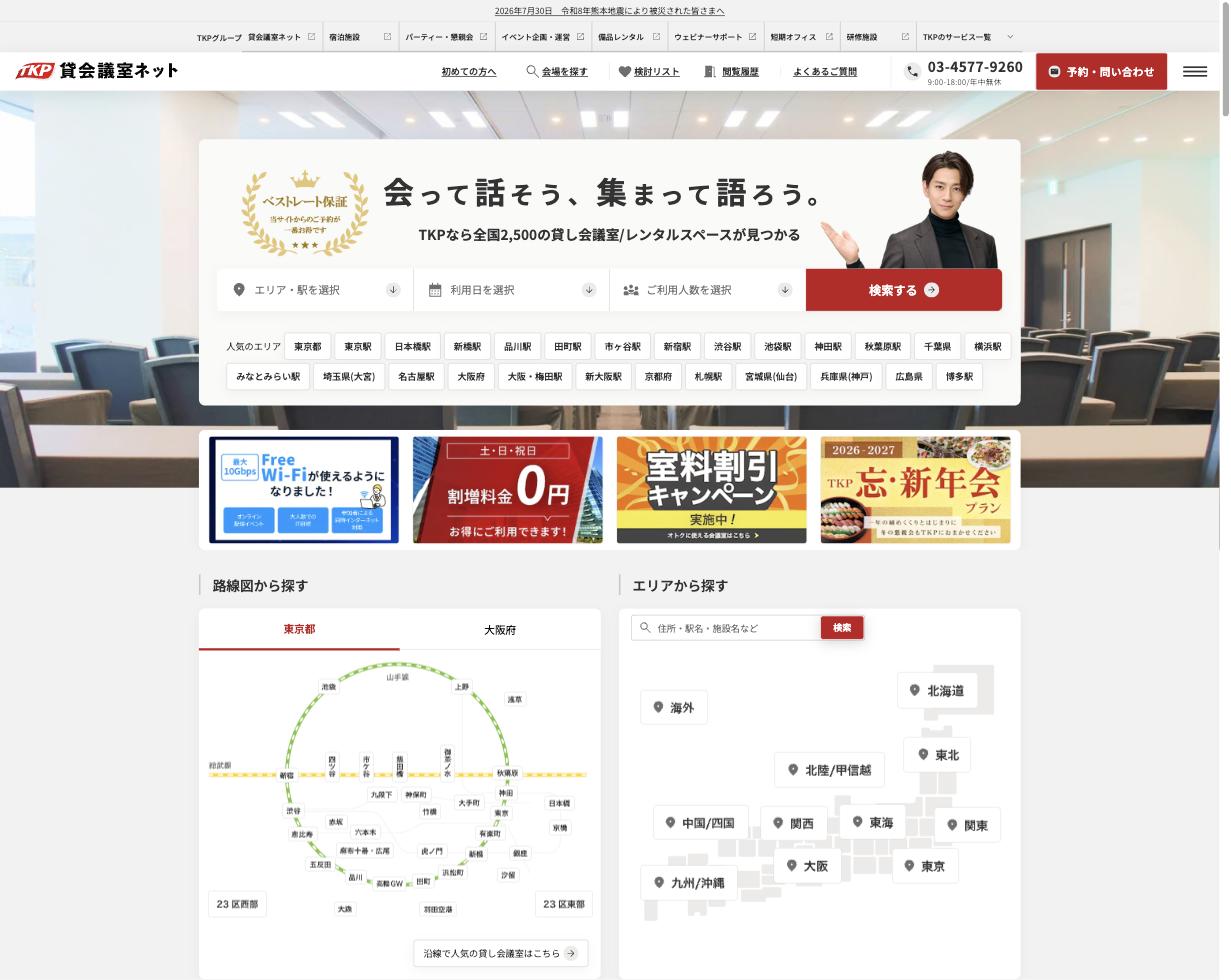
Task: Select 関東 region on the map
Action: pos(967,825)
